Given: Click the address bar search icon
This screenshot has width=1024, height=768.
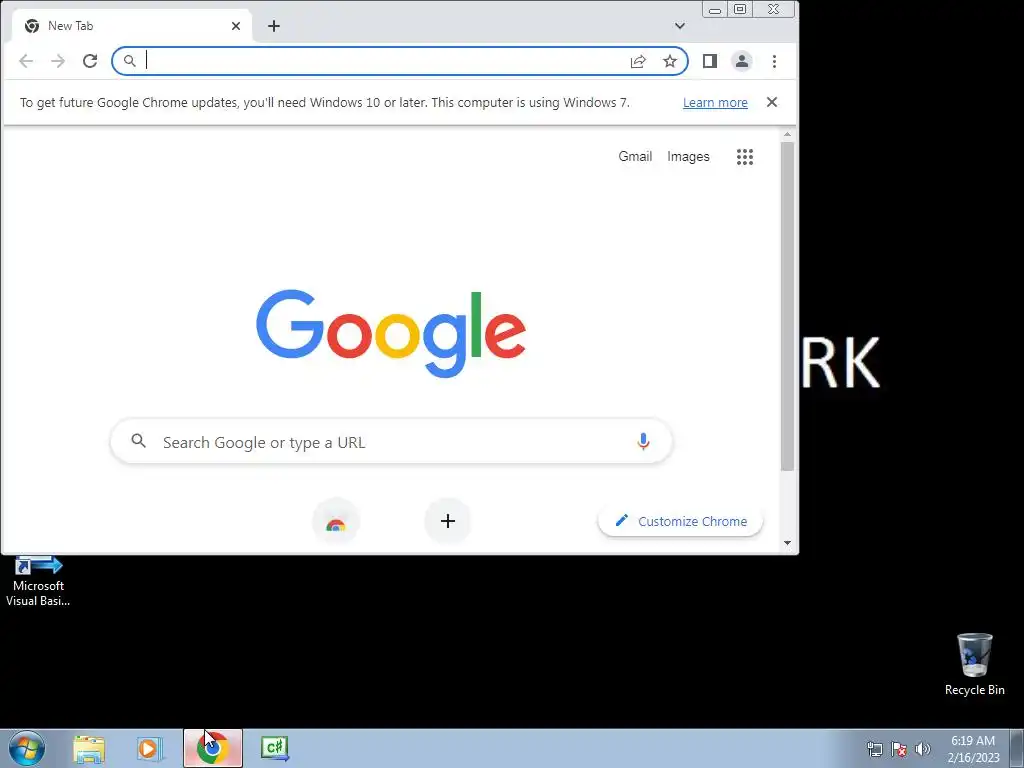Looking at the screenshot, I should 130,61.
